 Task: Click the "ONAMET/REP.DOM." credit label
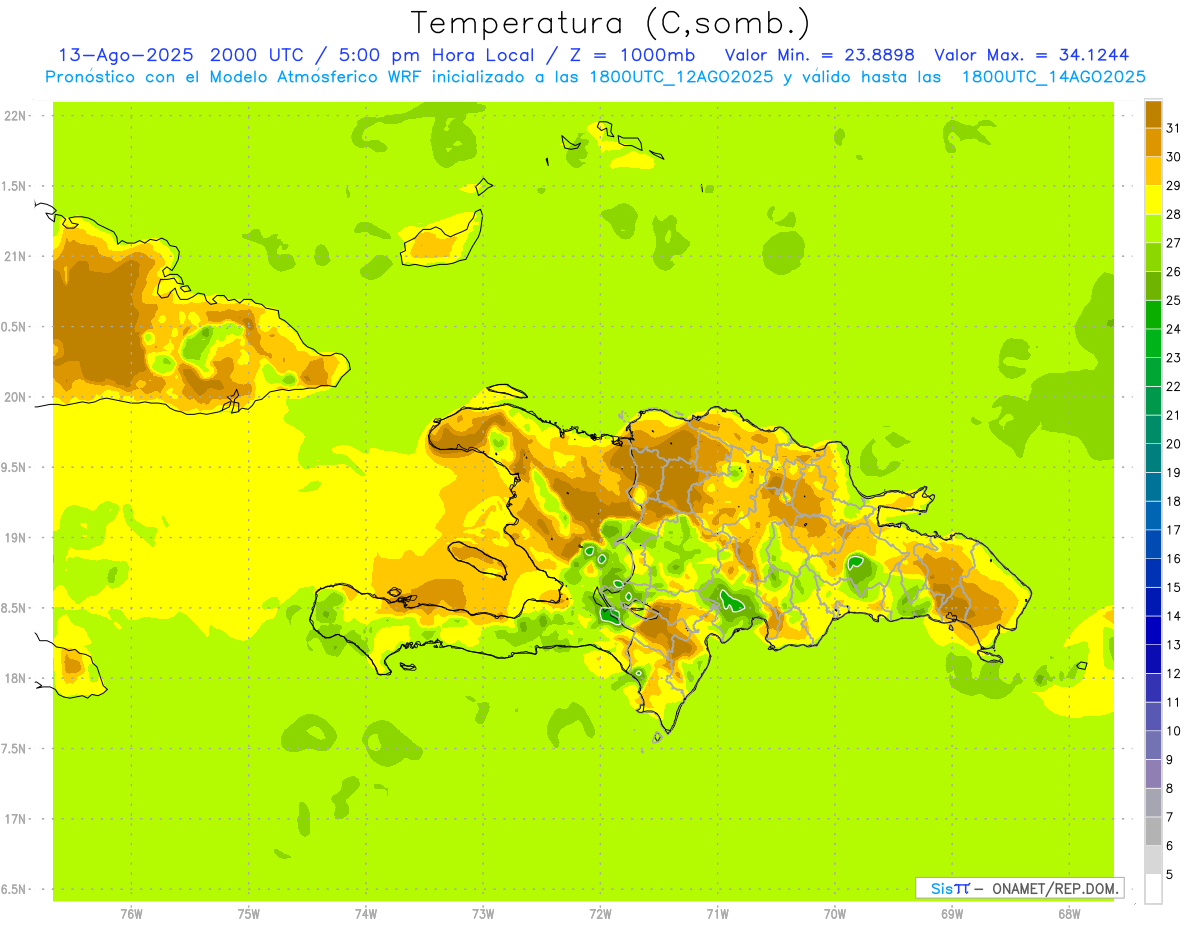click(x=1055, y=888)
